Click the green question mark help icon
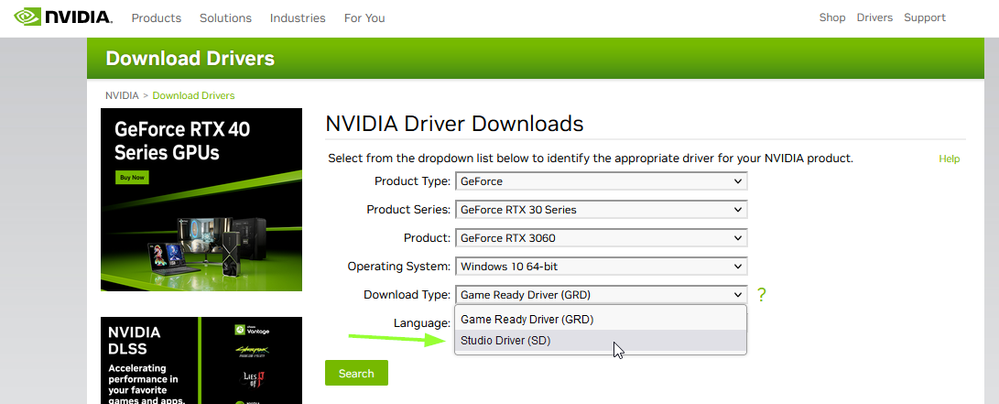The image size is (999, 404). click(762, 295)
